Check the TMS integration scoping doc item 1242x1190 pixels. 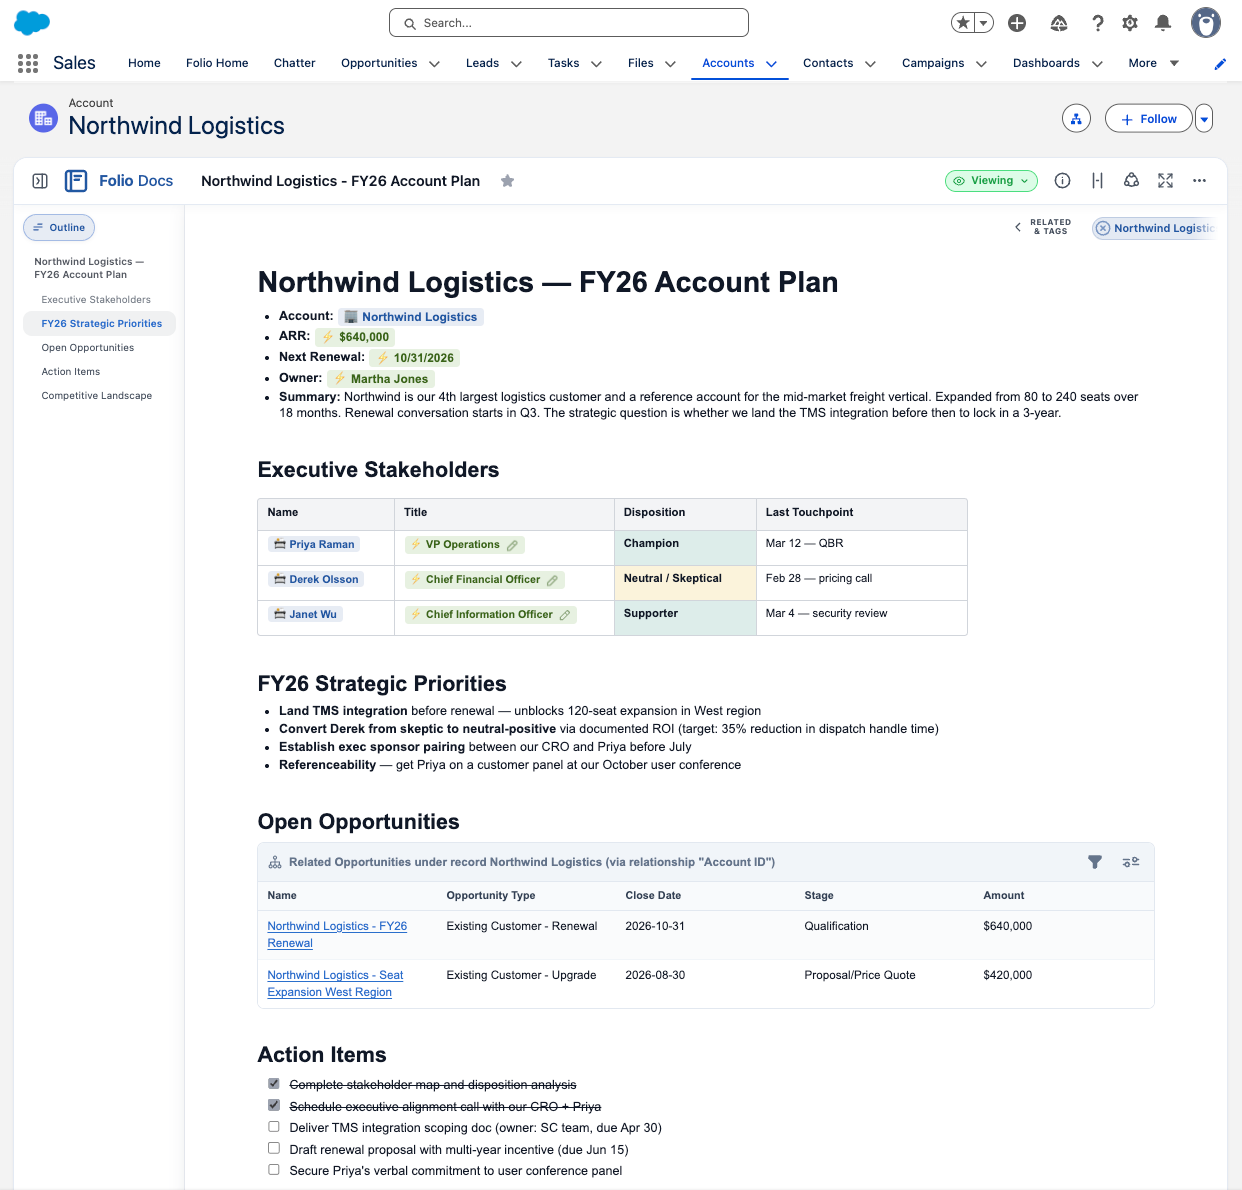[x=273, y=1126]
